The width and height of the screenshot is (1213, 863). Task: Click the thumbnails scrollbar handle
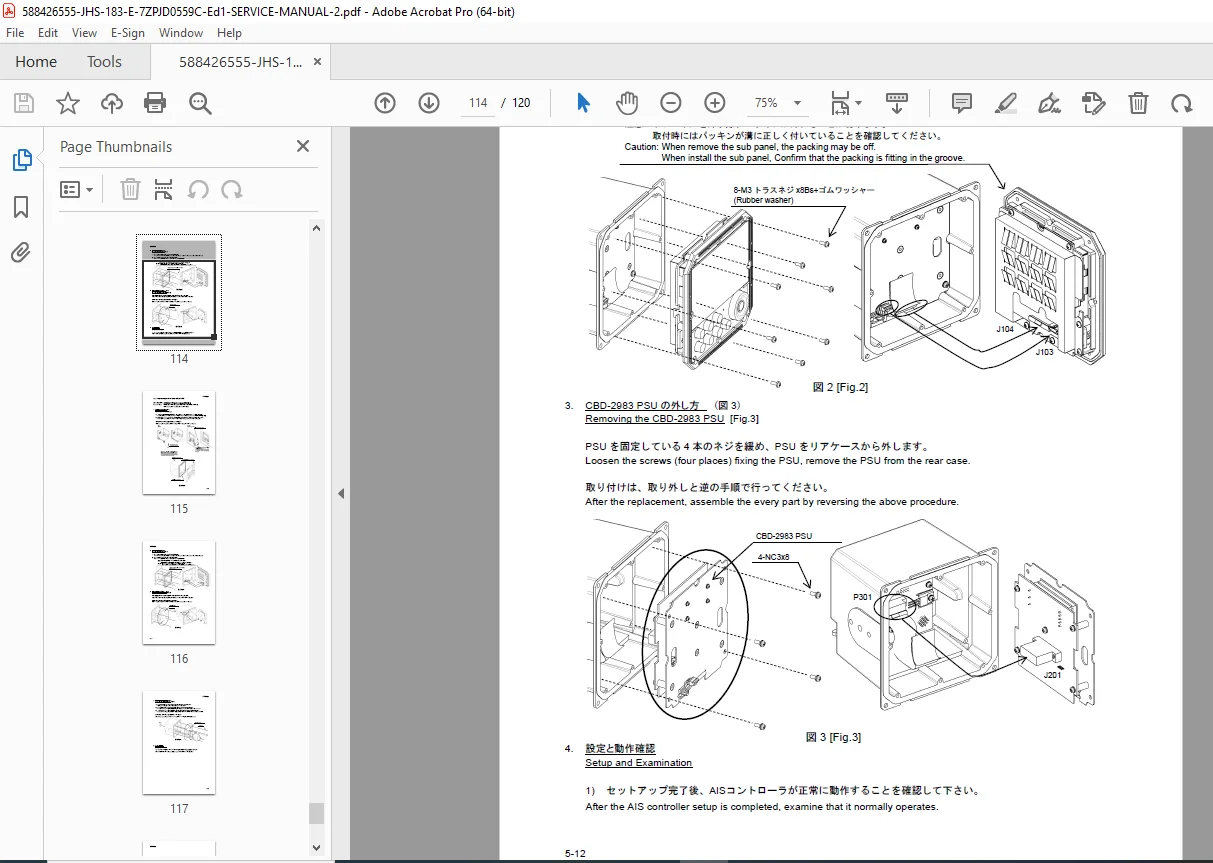tap(316, 813)
